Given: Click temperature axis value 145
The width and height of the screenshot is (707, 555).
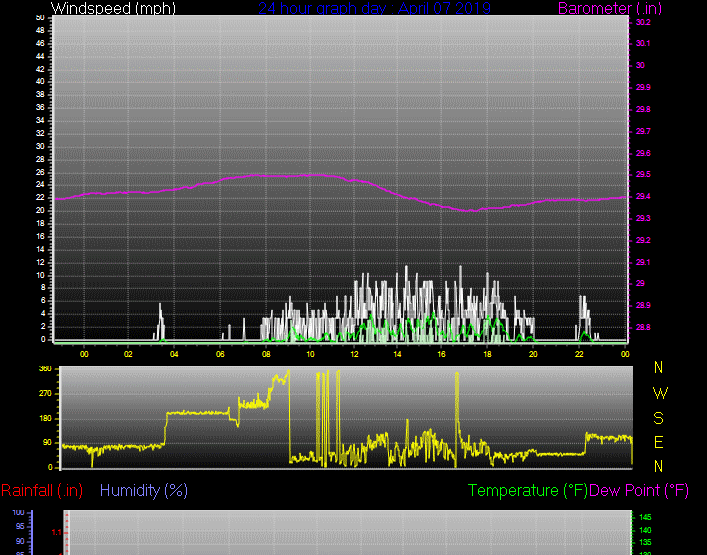Looking at the screenshot, I should tap(645, 518).
